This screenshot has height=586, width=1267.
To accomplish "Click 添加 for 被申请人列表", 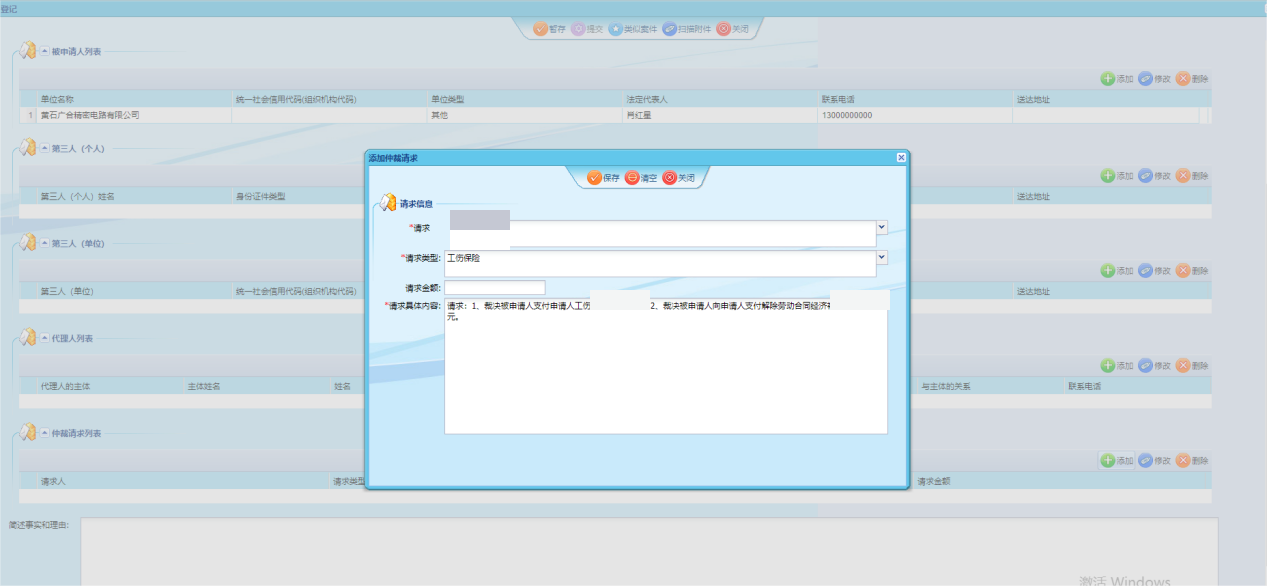I will [1116, 79].
